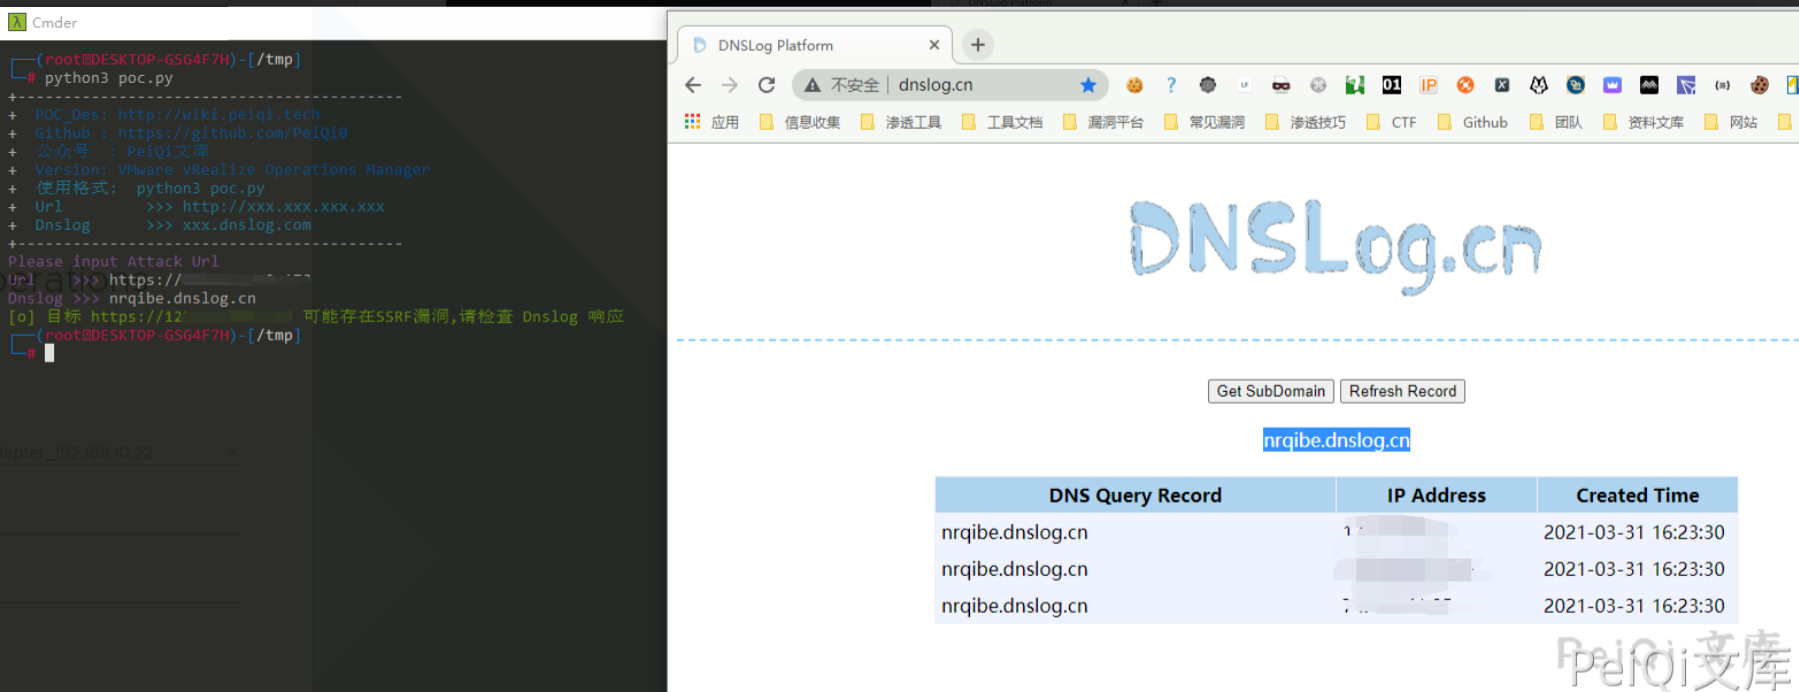
Task: Click the not-secure warning icon
Action: pyautogui.click(x=812, y=85)
